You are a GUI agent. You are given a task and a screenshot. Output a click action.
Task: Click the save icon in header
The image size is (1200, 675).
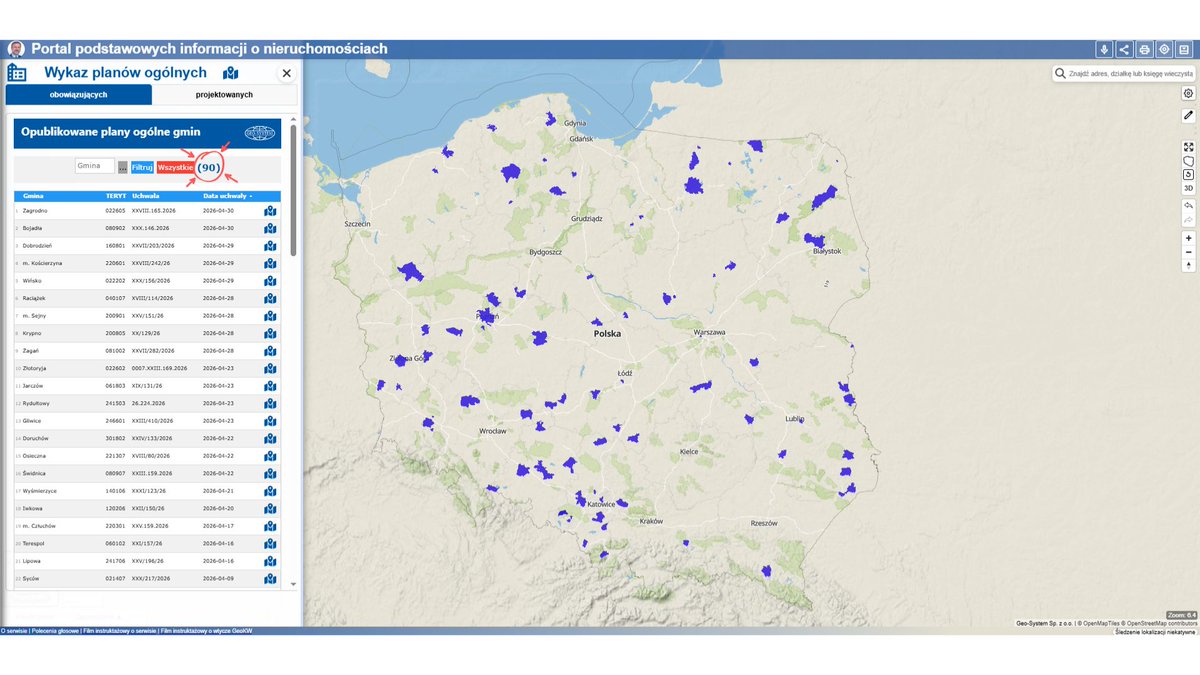(x=1184, y=49)
